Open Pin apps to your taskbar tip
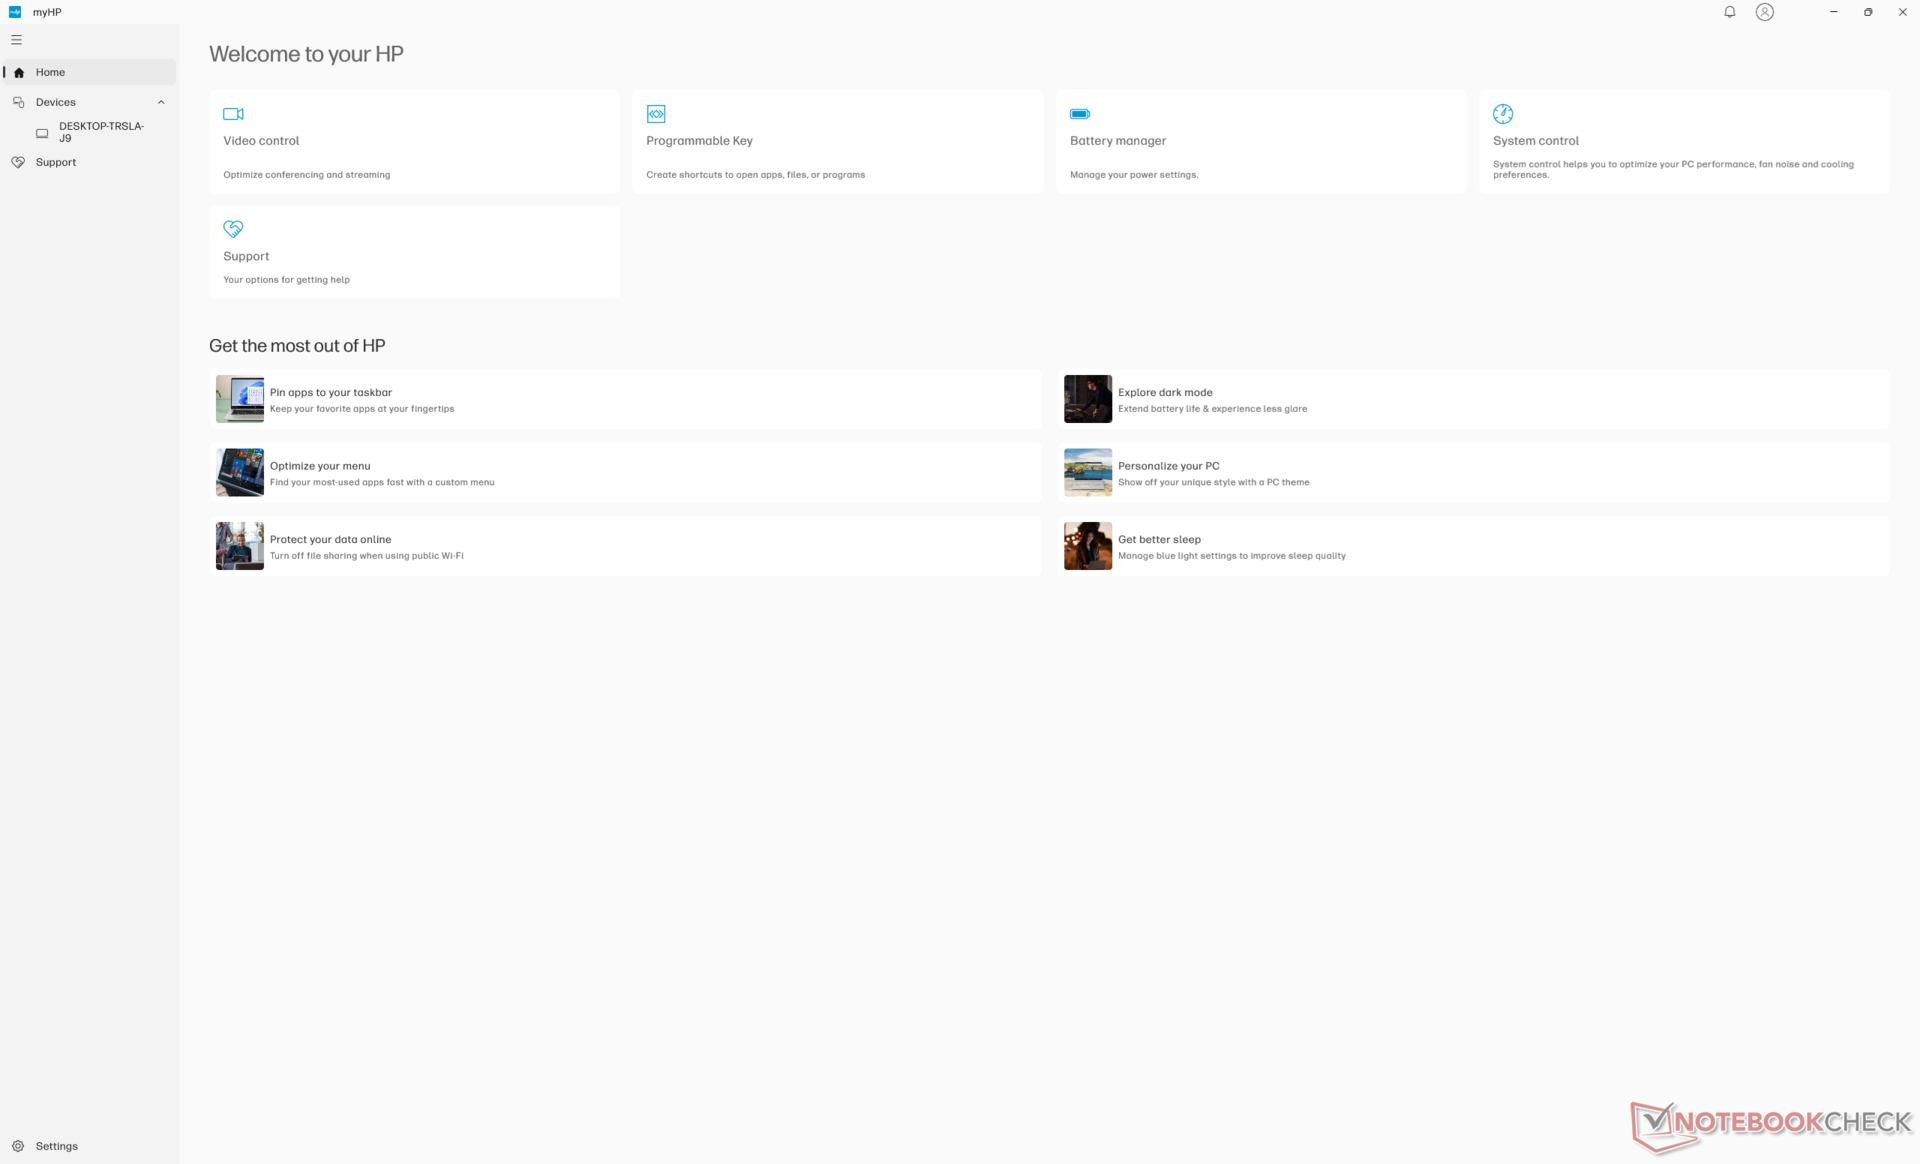This screenshot has width=1920, height=1164. [331, 393]
